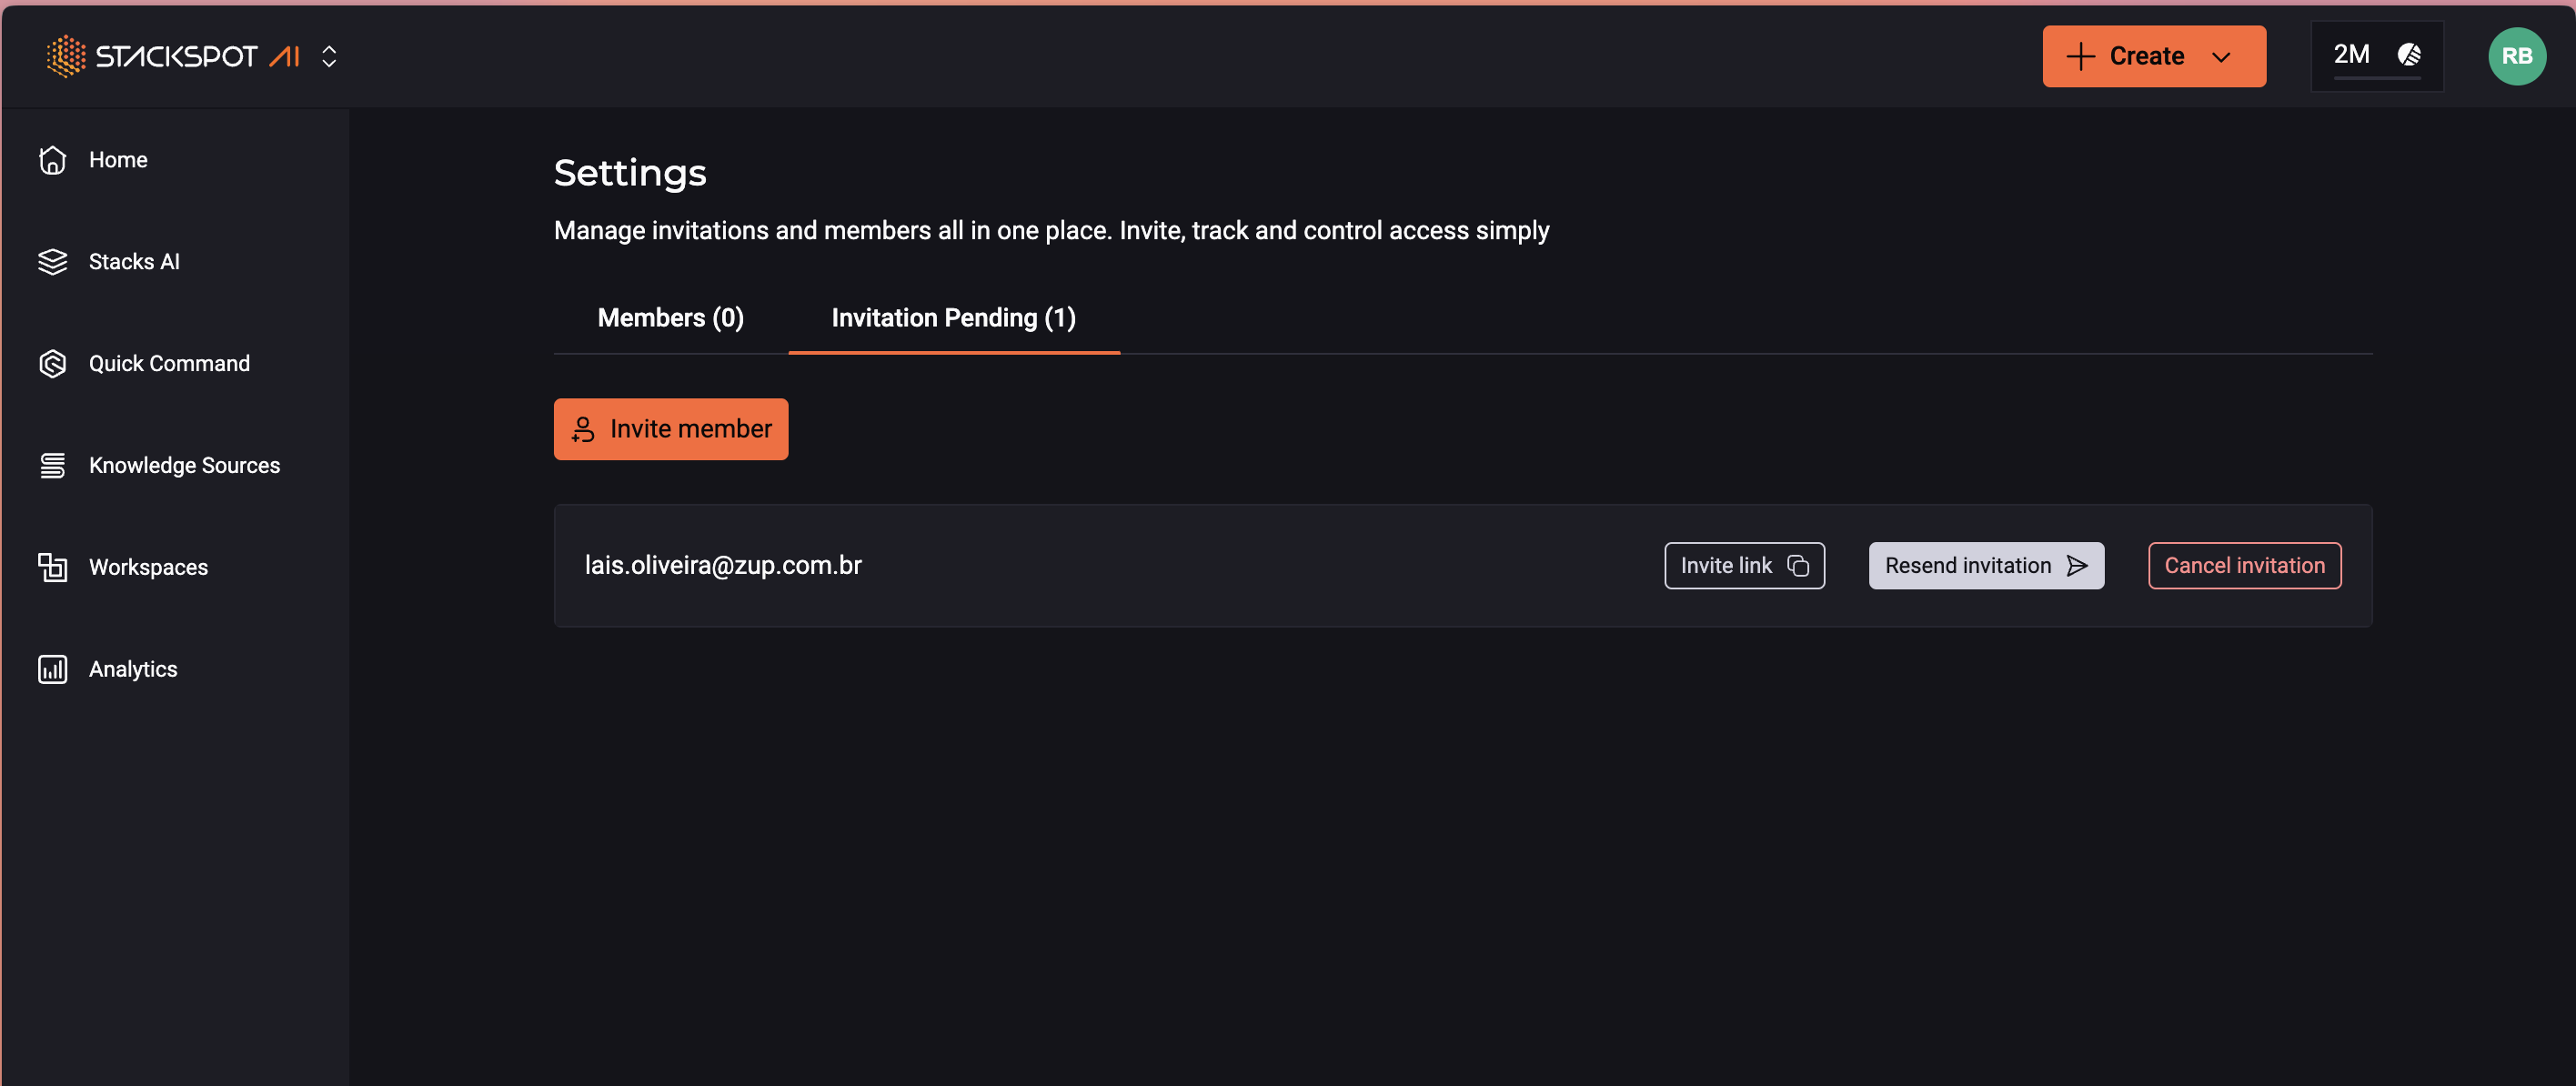Click the Resend invitation arrow icon
The height and width of the screenshot is (1086, 2576).
coord(2078,565)
